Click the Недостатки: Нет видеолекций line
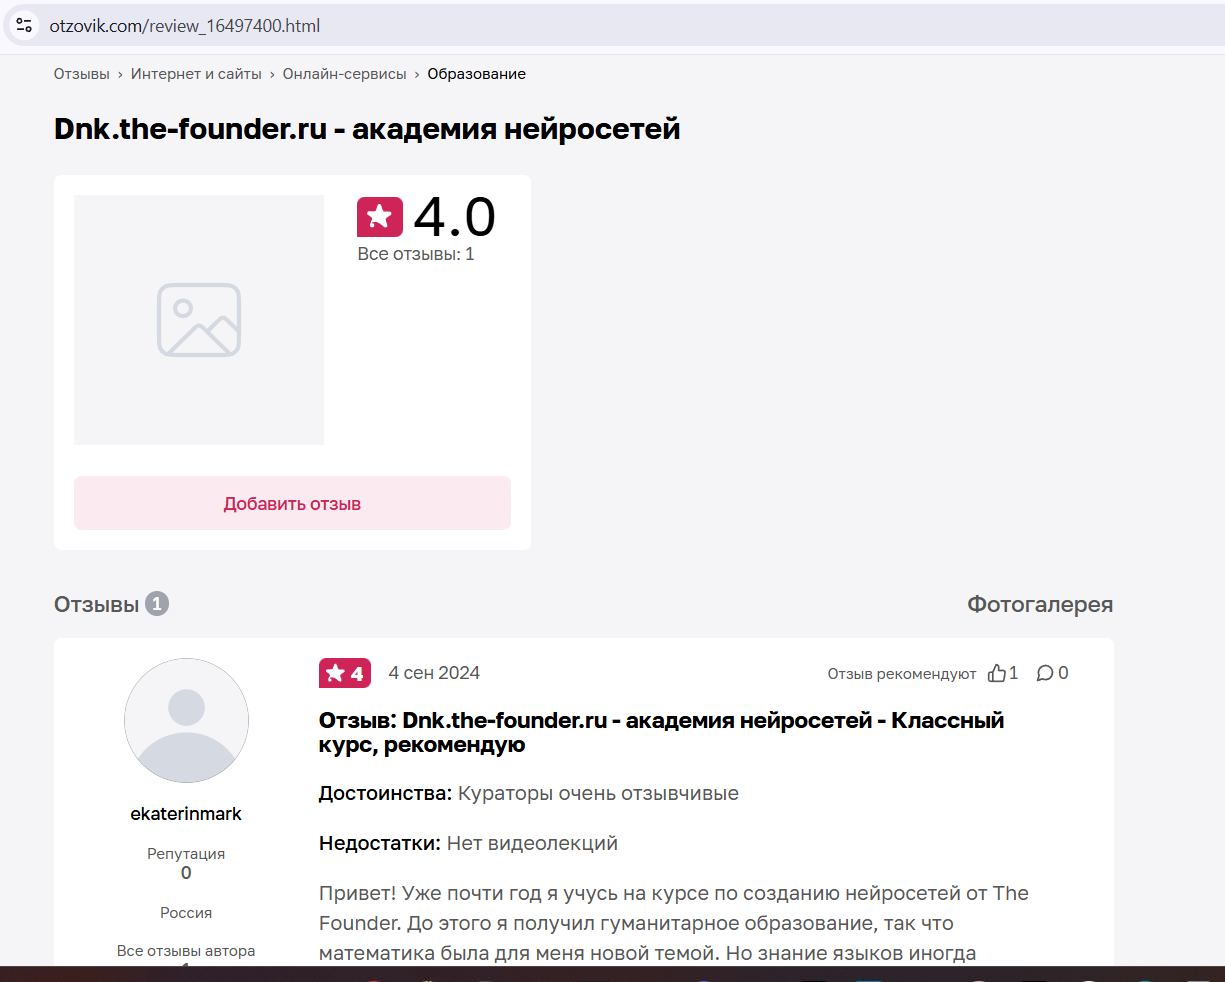 468,843
